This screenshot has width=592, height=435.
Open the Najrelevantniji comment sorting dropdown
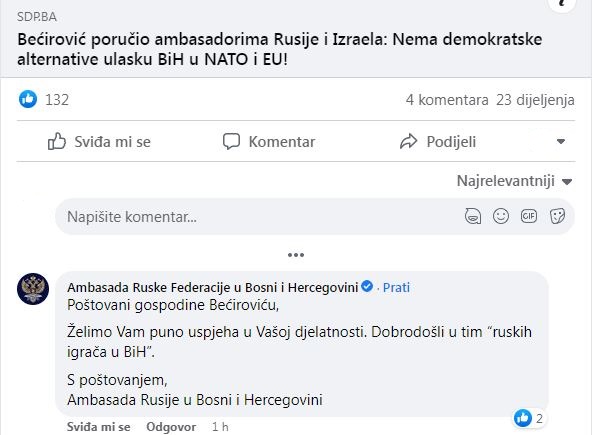pyautogui.click(x=514, y=181)
